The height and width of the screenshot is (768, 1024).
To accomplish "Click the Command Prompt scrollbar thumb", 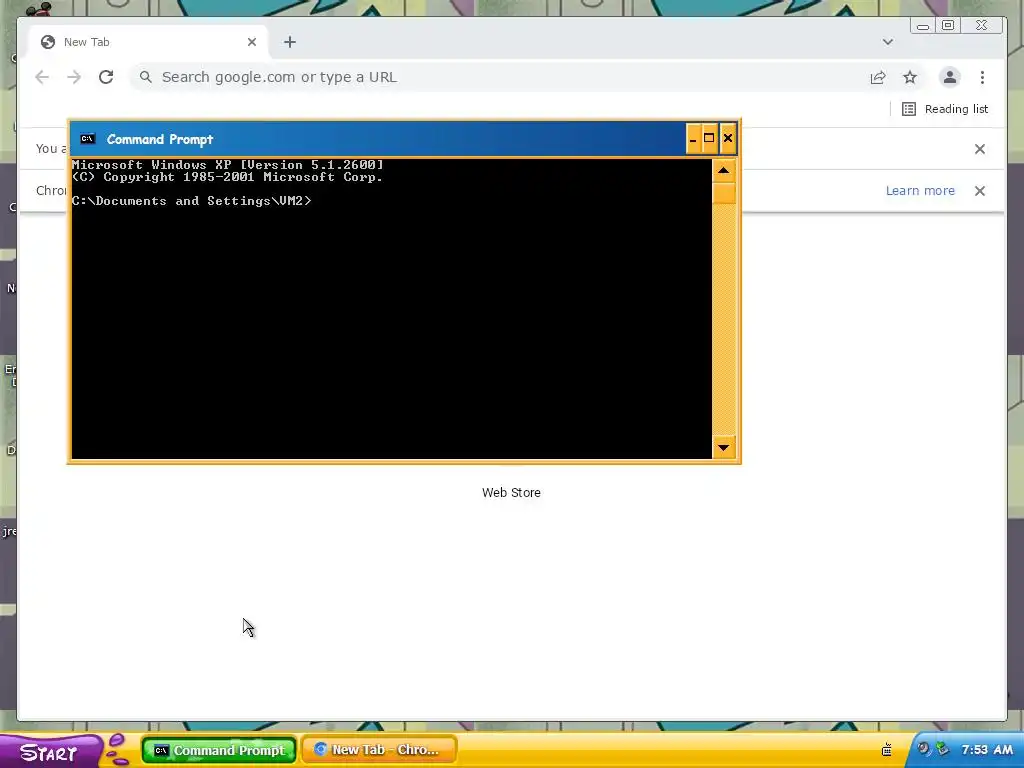I will coord(724,194).
